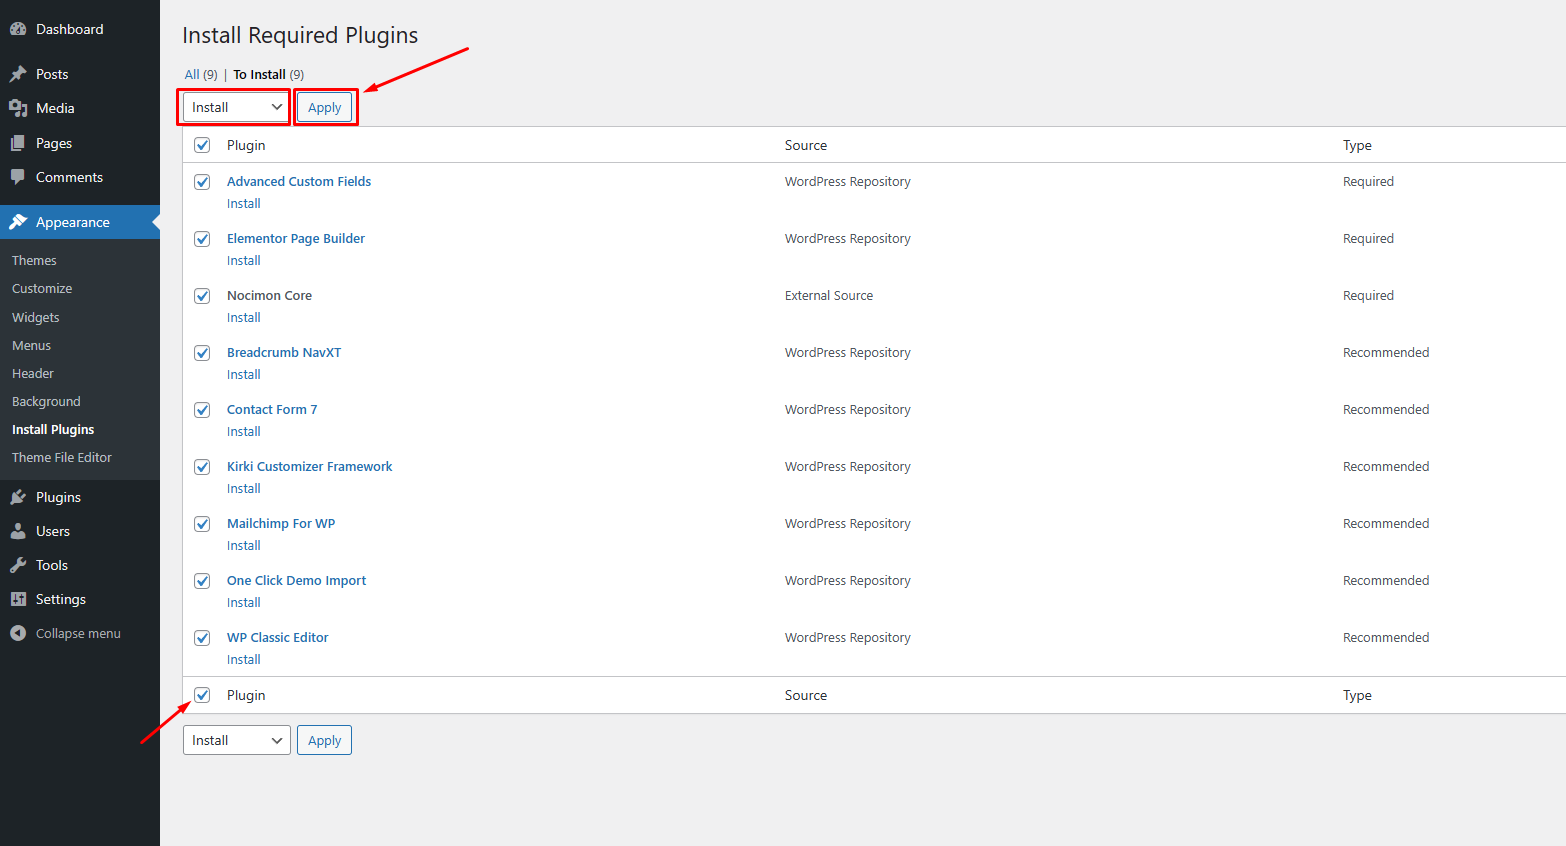Open the Theme File Editor submenu
This screenshot has height=846, width=1566.
pyautogui.click(x=62, y=457)
